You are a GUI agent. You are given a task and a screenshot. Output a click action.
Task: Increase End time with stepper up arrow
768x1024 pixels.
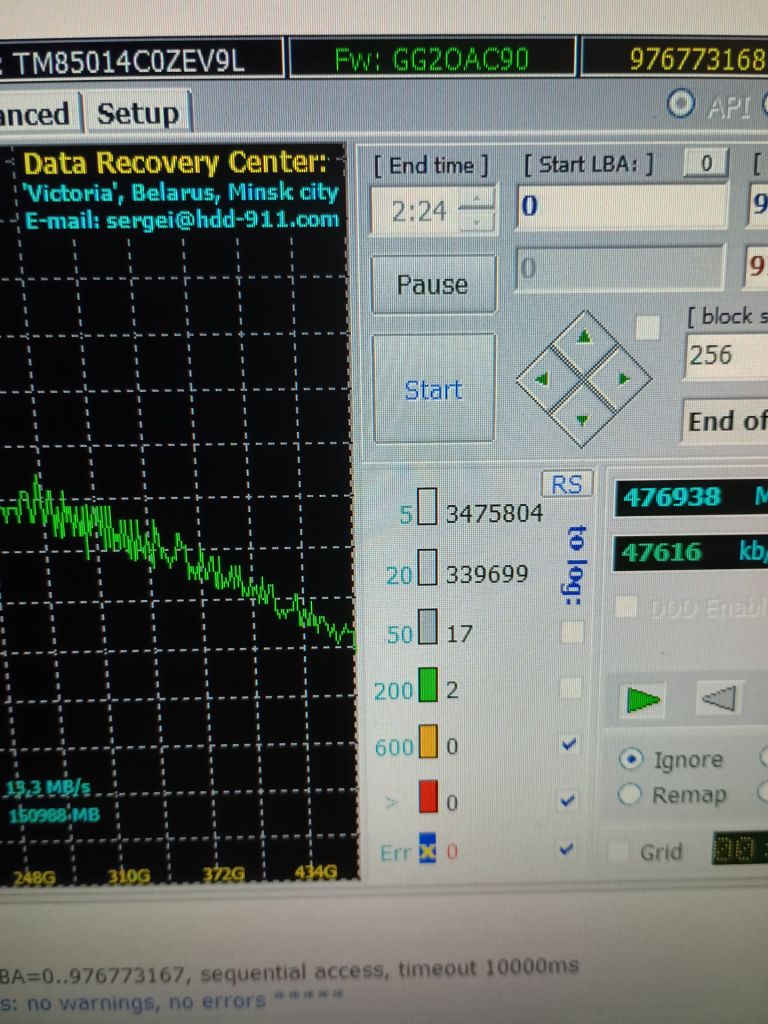click(x=477, y=198)
